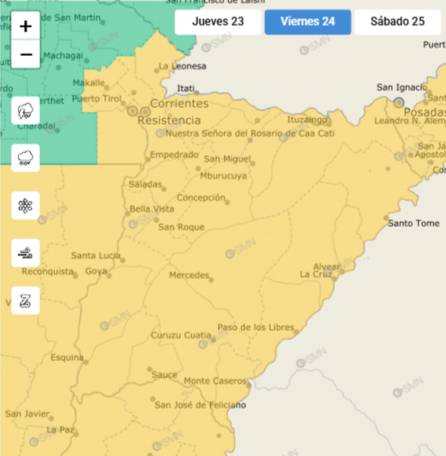Click the Puerto Tirol label
The image size is (446, 456).
pos(97,99)
